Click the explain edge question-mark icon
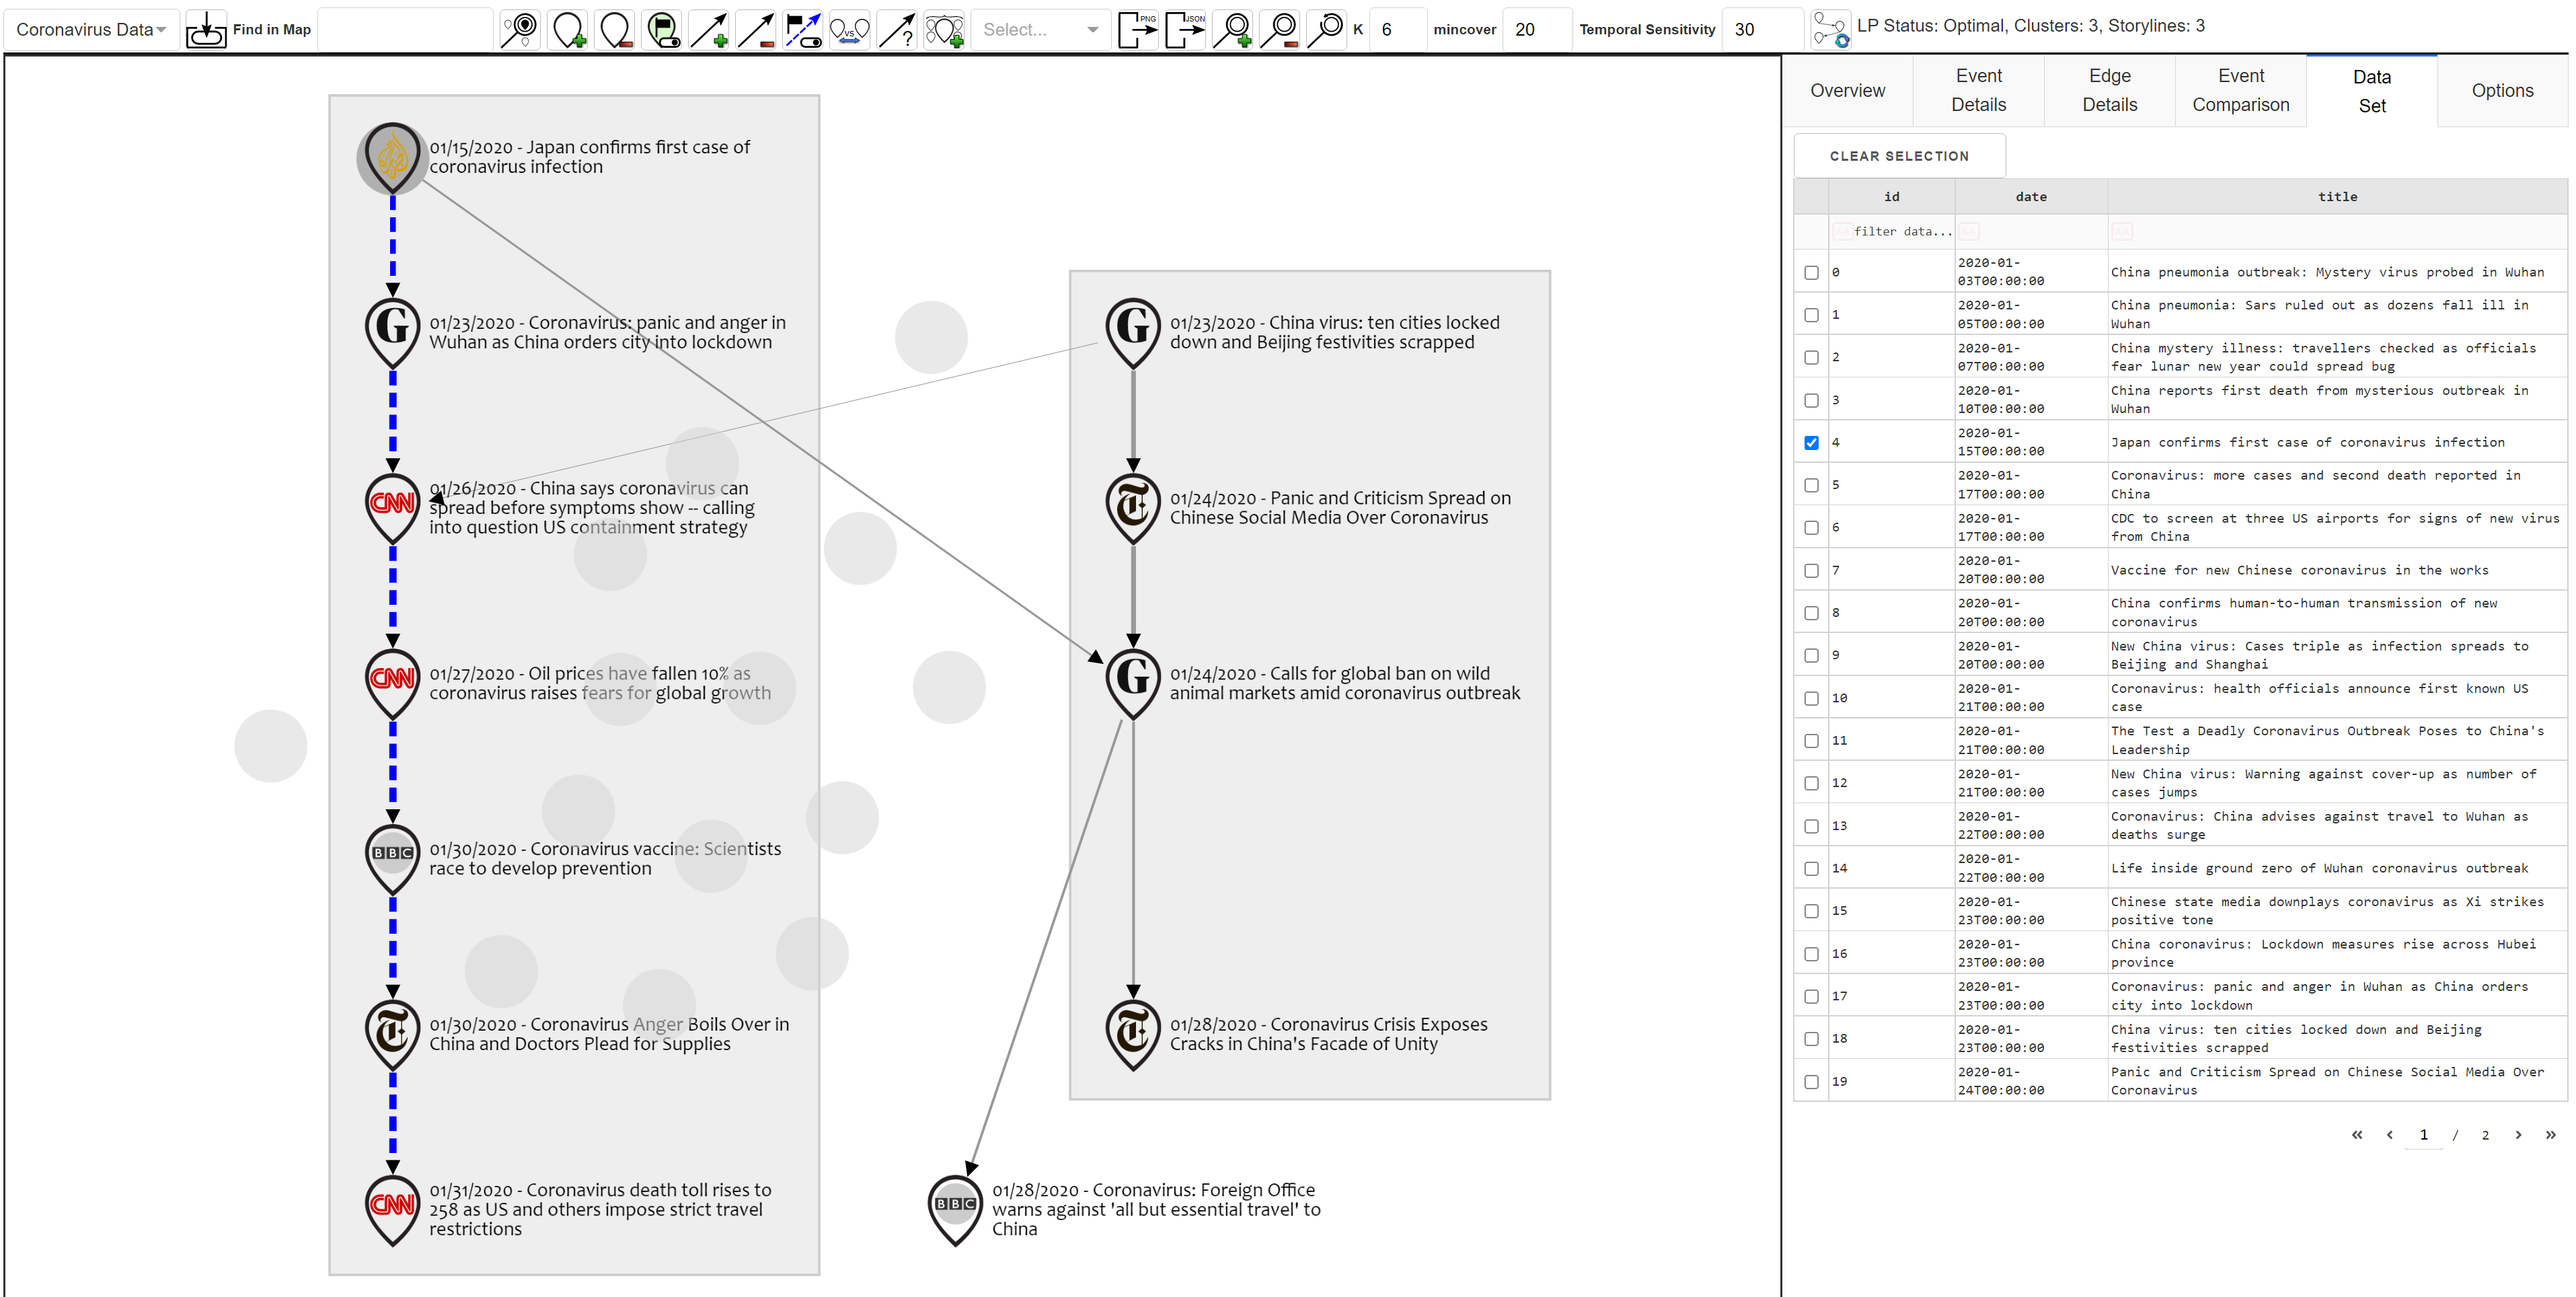 pyautogui.click(x=897, y=29)
